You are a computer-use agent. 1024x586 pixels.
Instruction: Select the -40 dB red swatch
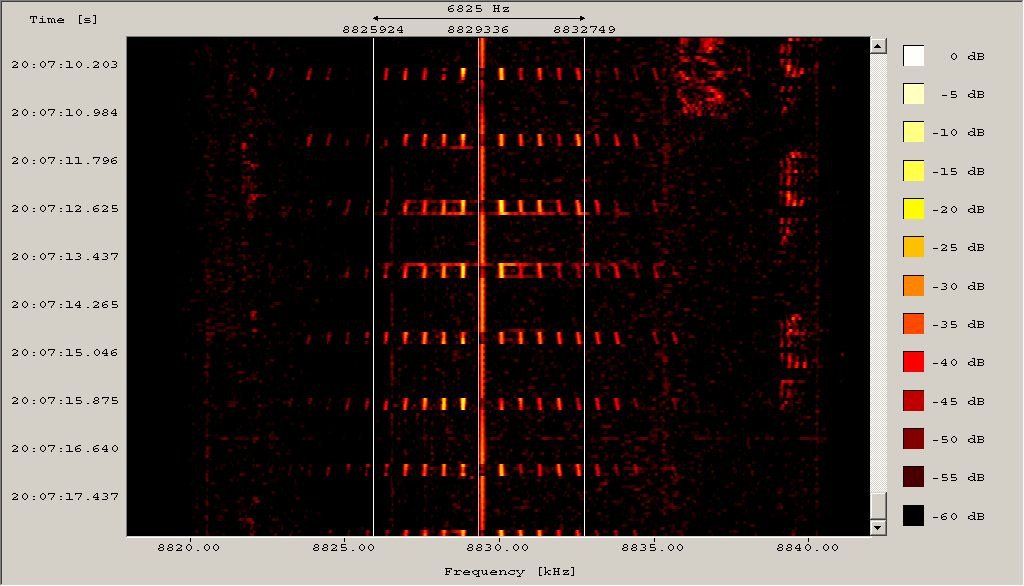click(x=914, y=361)
